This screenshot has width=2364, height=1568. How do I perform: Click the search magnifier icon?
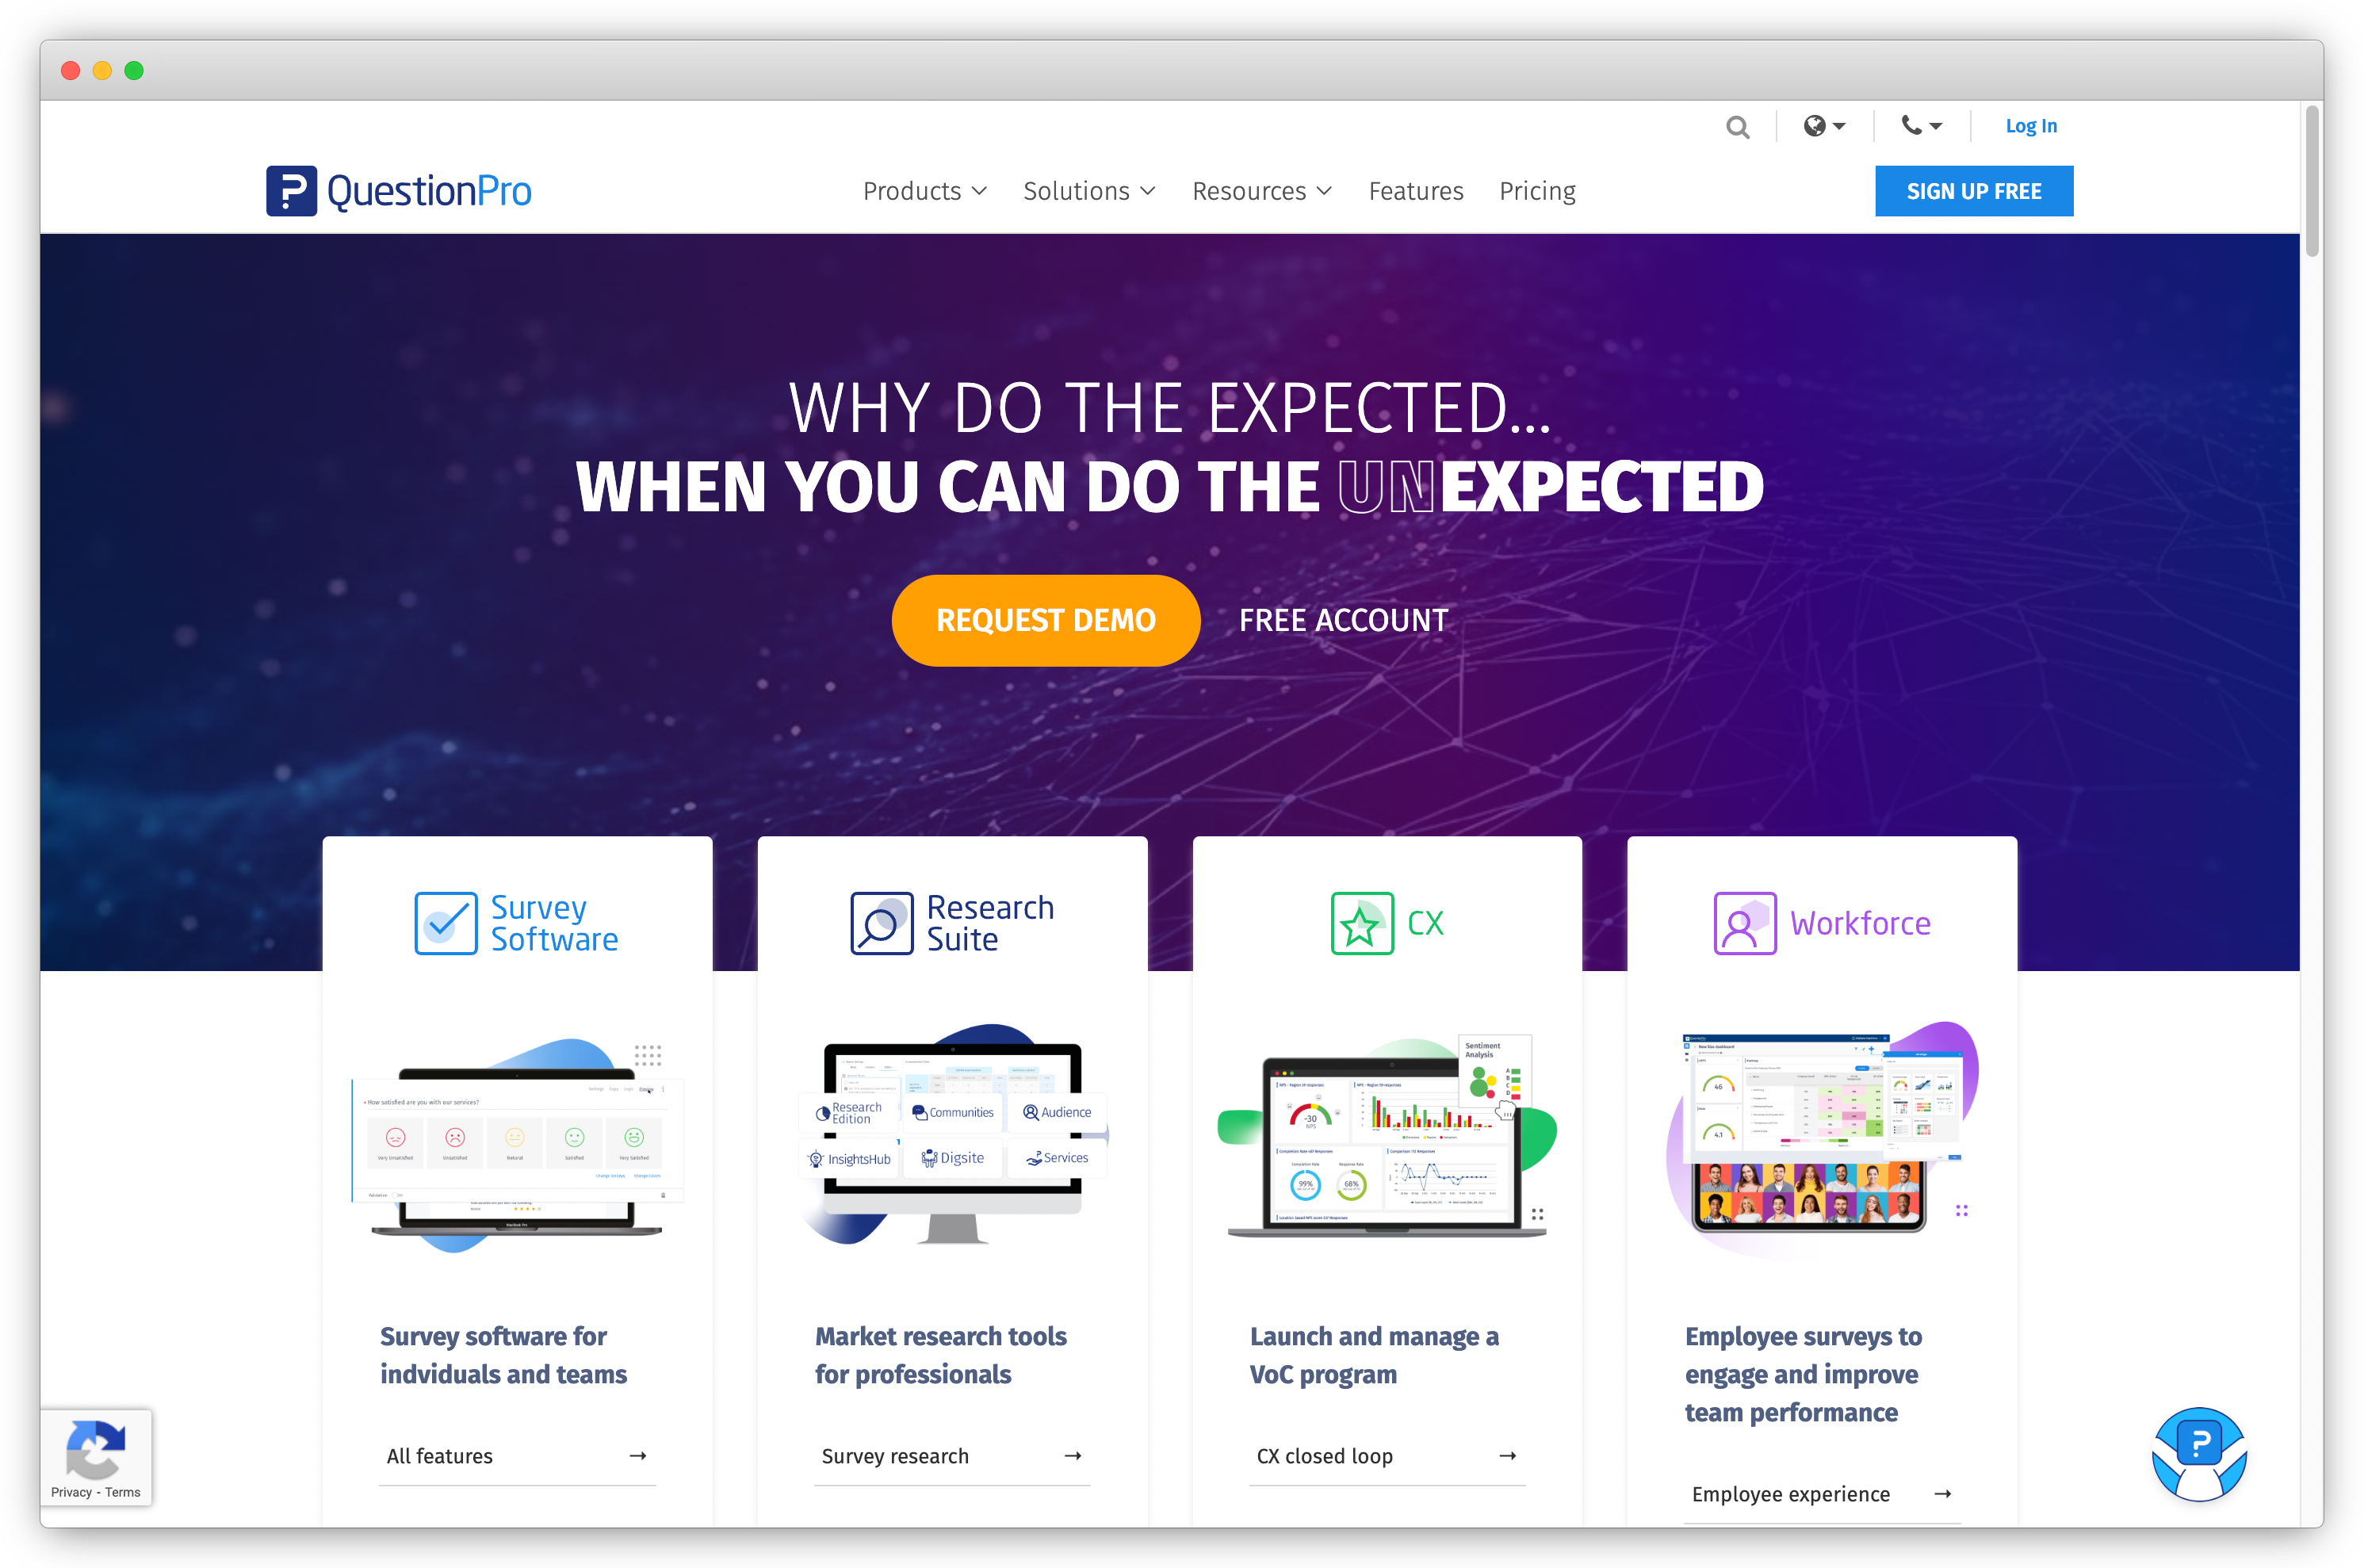(1738, 126)
